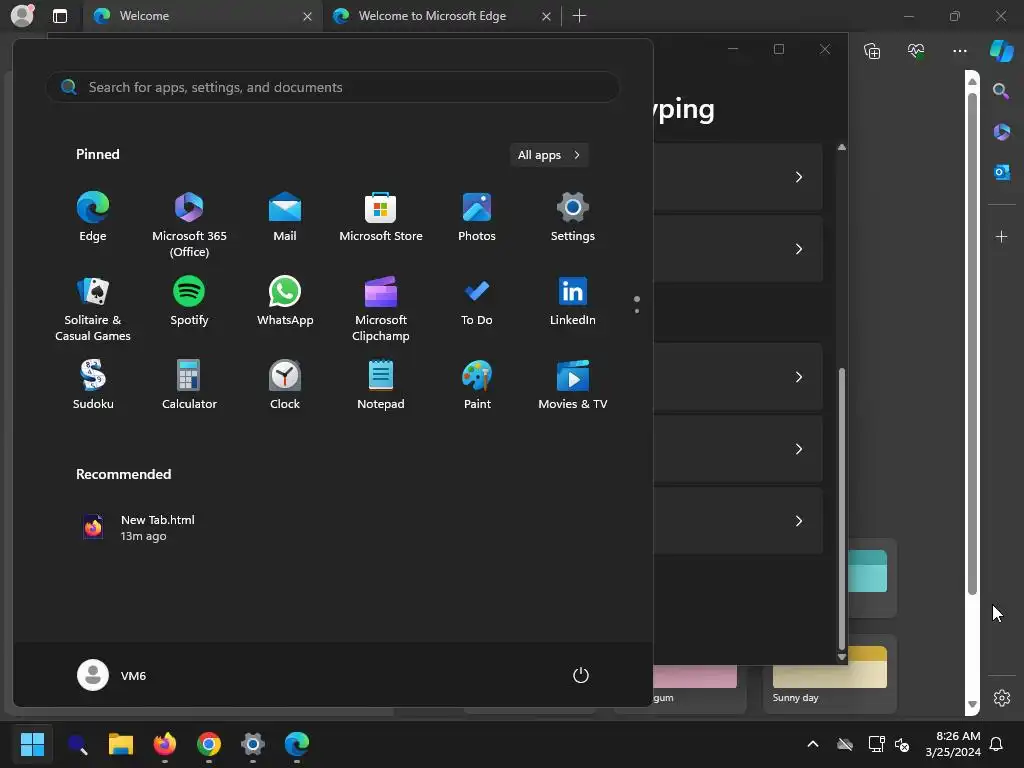Open File Explorer from taskbar

tap(121, 744)
